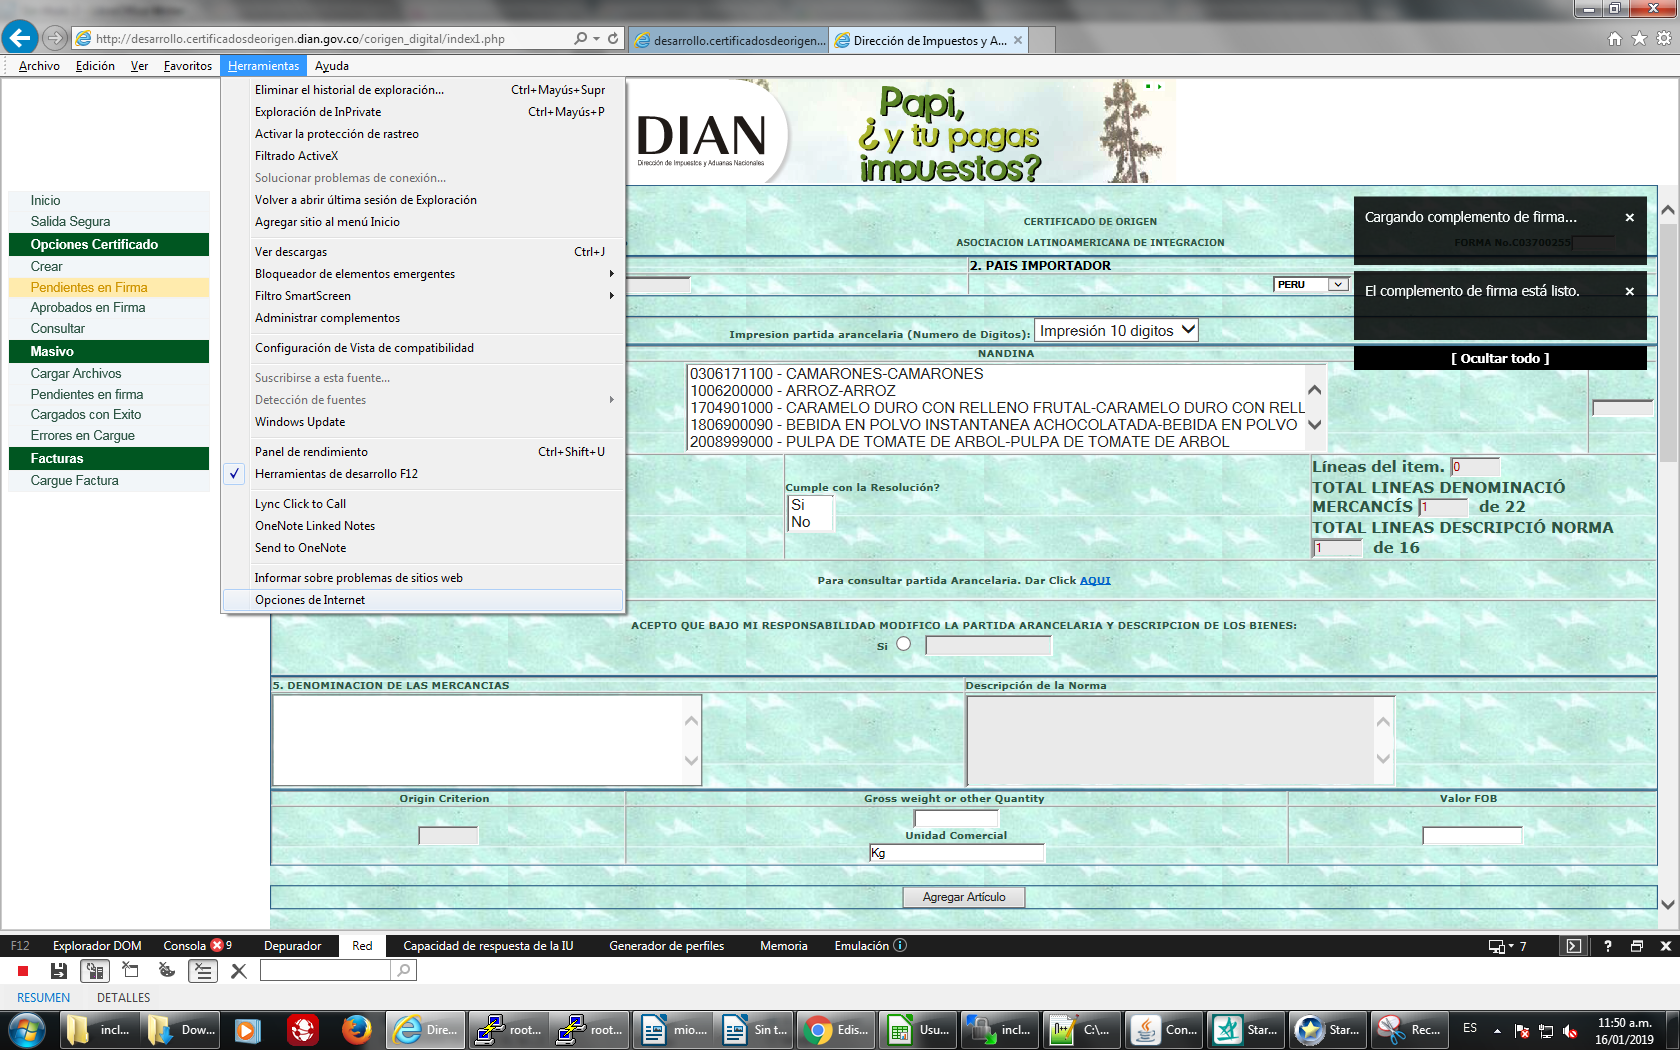
Task: Open Windows Media Player taskbar icon
Action: coord(248,1029)
